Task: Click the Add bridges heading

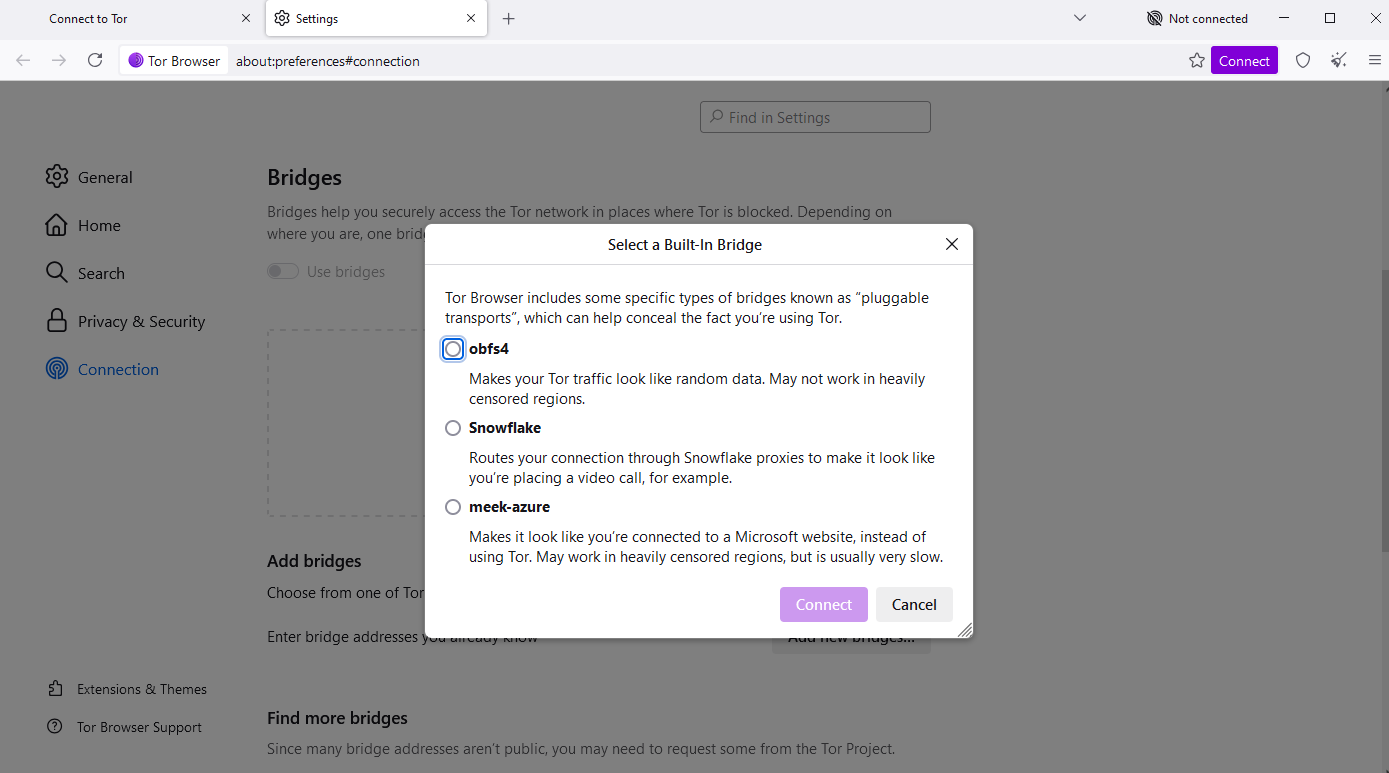Action: [x=314, y=561]
